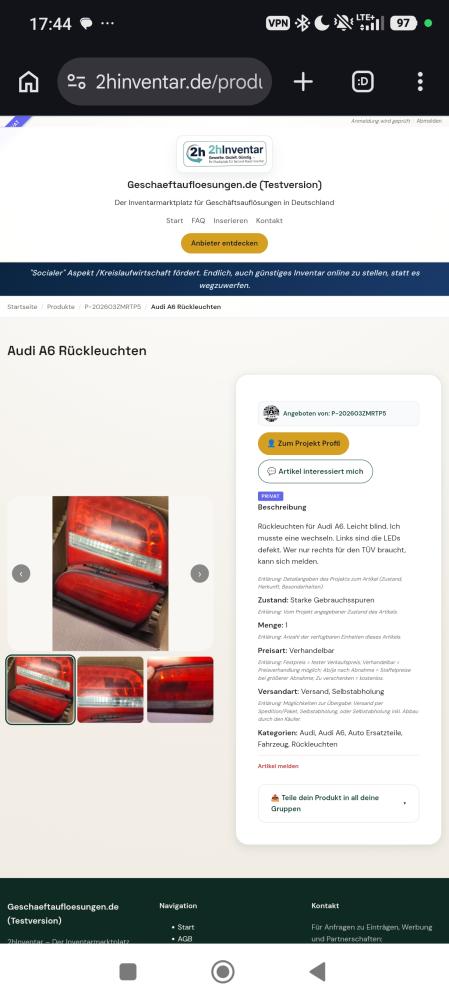Expand 'Teile dein Produkt in all deine Gruppen'
The height and width of the screenshot is (1000, 449).
pos(339,803)
